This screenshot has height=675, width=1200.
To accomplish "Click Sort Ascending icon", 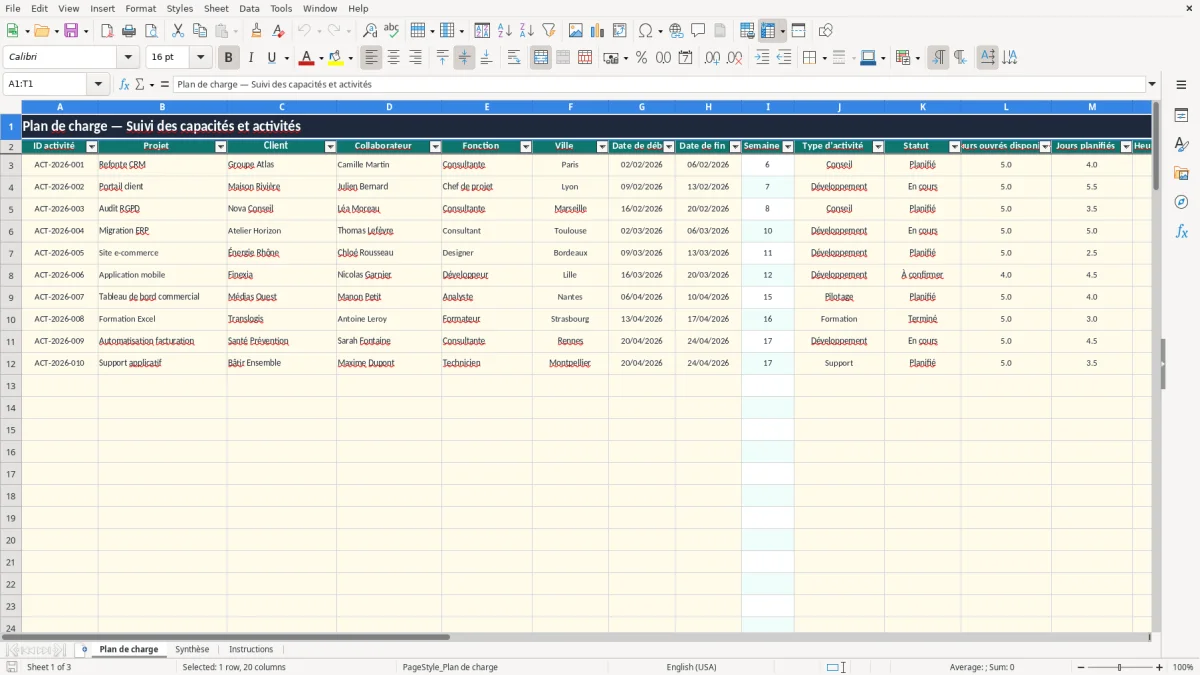I will point(504,31).
